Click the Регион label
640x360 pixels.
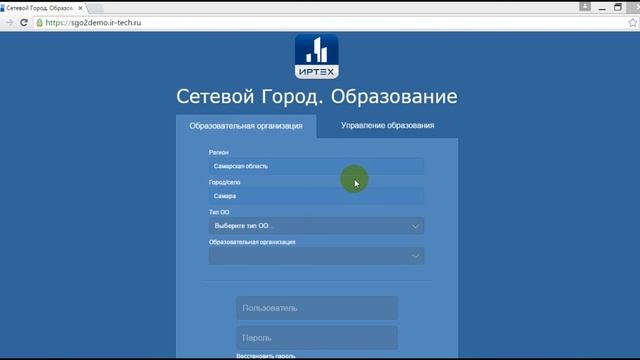click(x=219, y=152)
